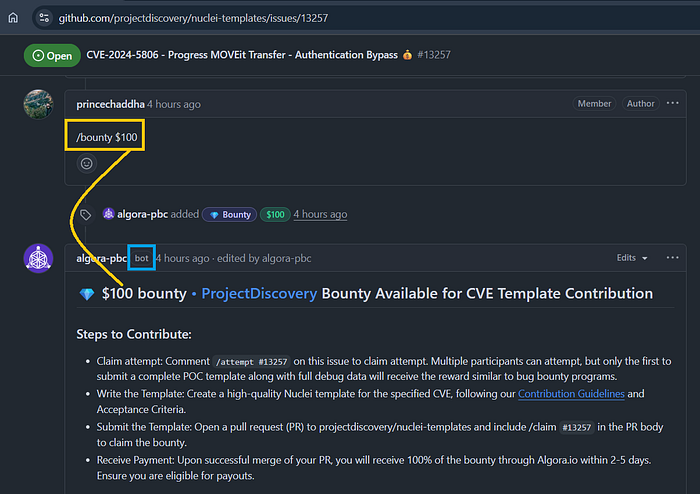
Task: Click the blue diamond bounty icon
Action: 87,294
